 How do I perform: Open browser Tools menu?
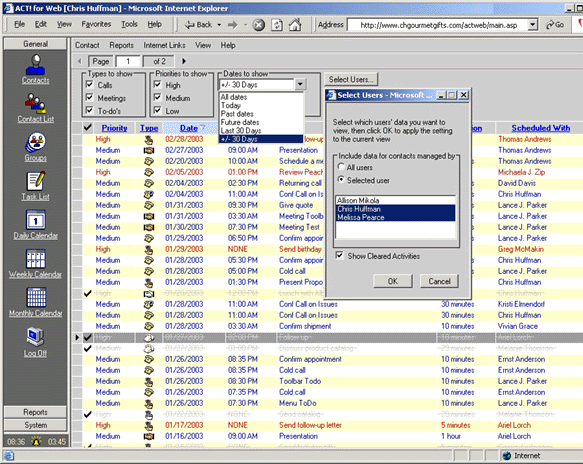[x=129, y=24]
